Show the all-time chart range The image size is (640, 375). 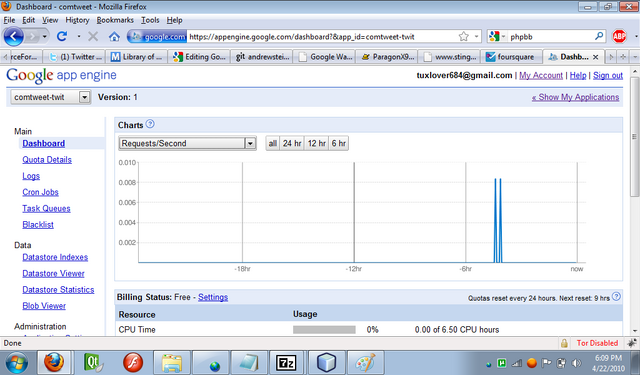273,143
